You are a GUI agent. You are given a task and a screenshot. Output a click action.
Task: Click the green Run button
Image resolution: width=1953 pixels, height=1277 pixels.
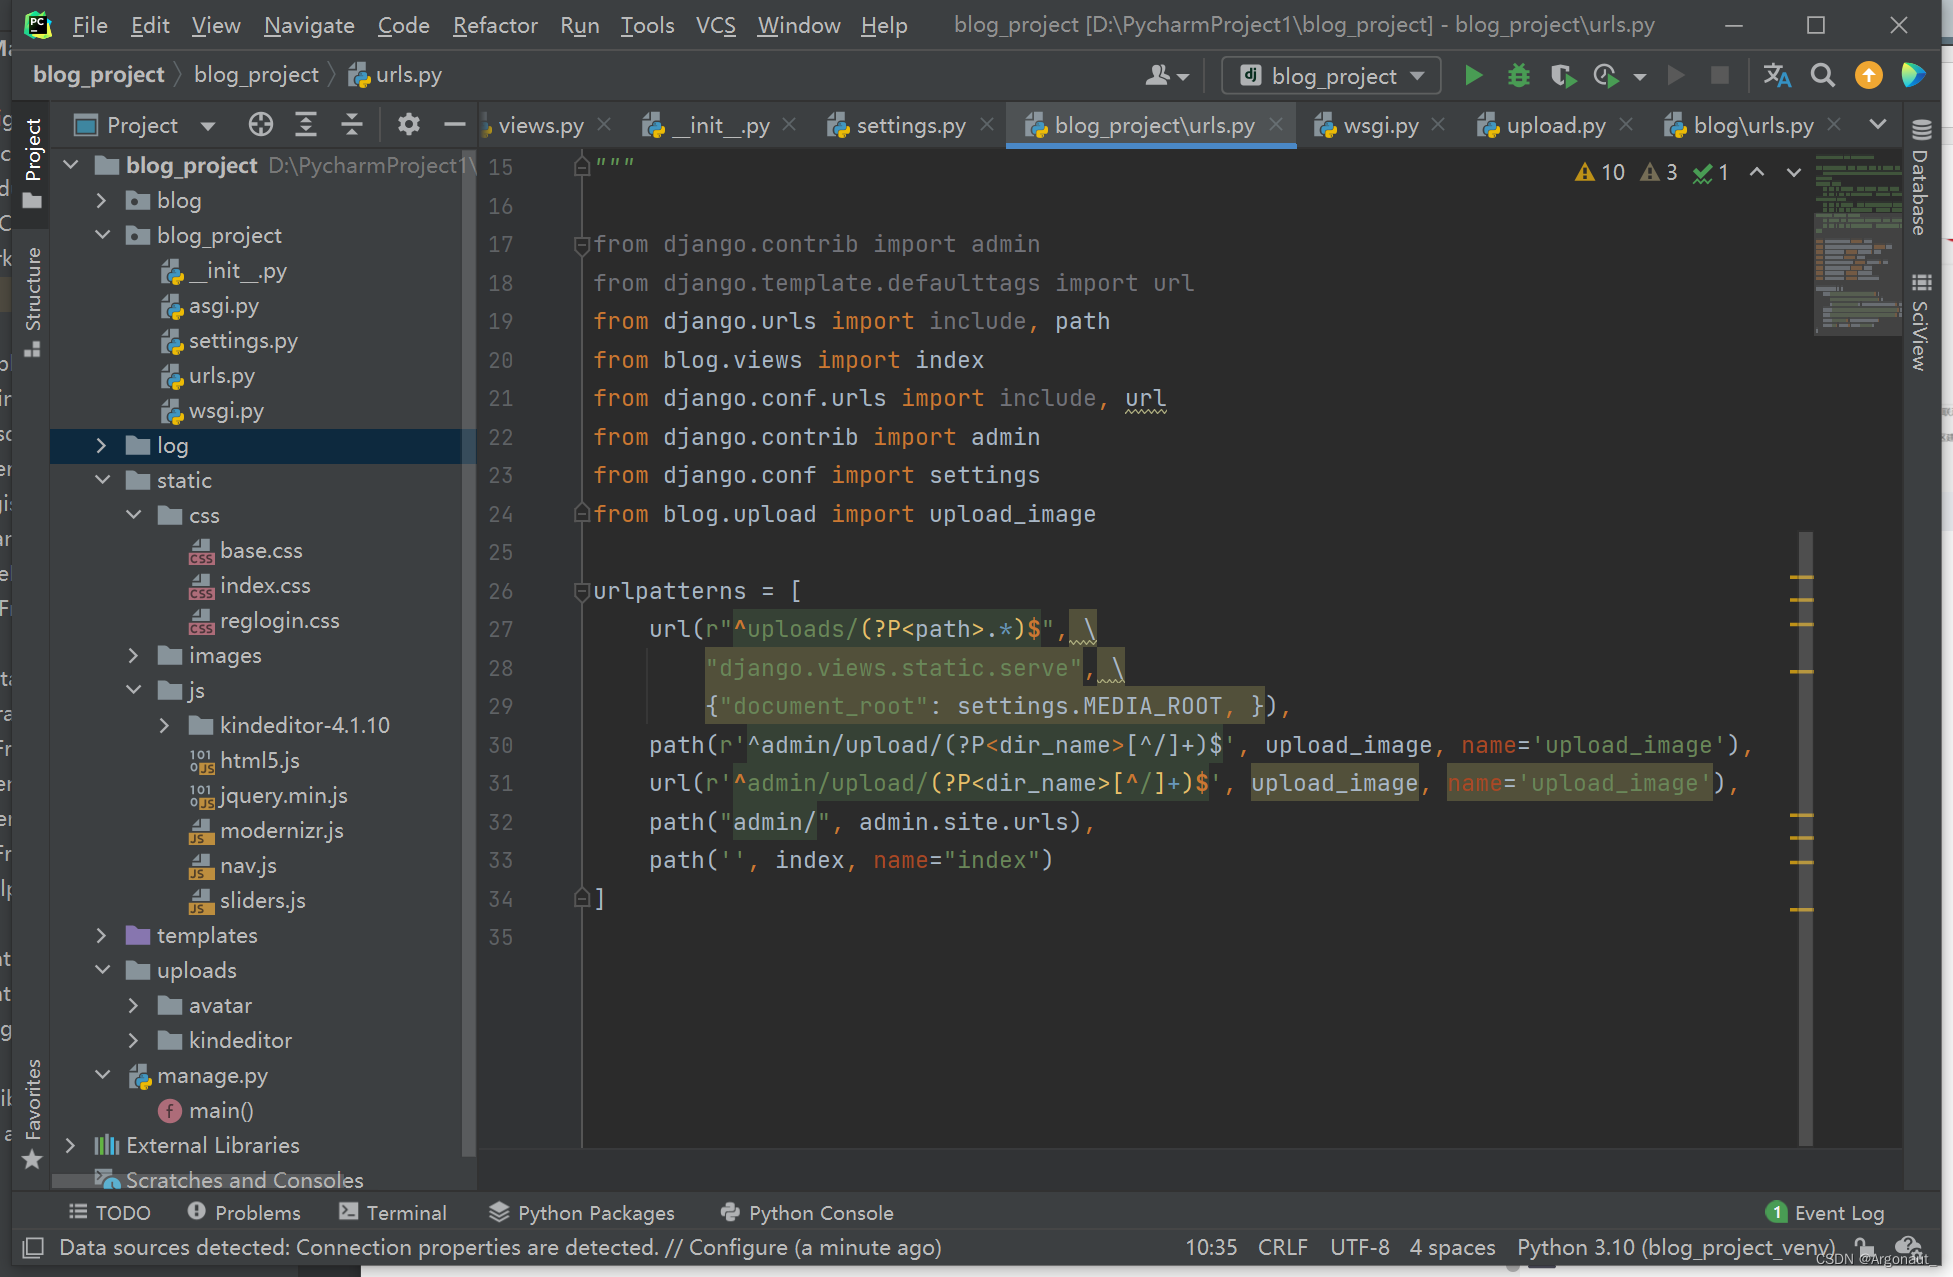1473,76
